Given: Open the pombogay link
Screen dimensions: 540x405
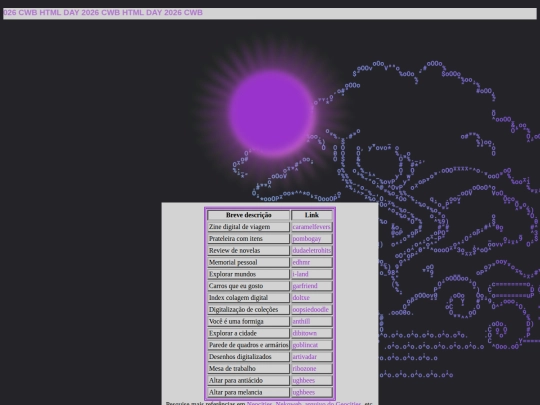Looking at the screenshot, I should click(x=307, y=239).
